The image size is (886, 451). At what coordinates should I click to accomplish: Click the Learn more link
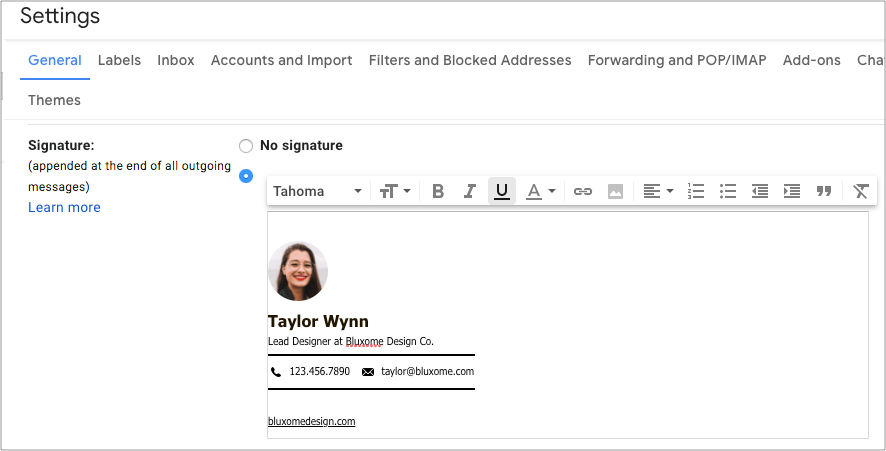click(x=64, y=207)
